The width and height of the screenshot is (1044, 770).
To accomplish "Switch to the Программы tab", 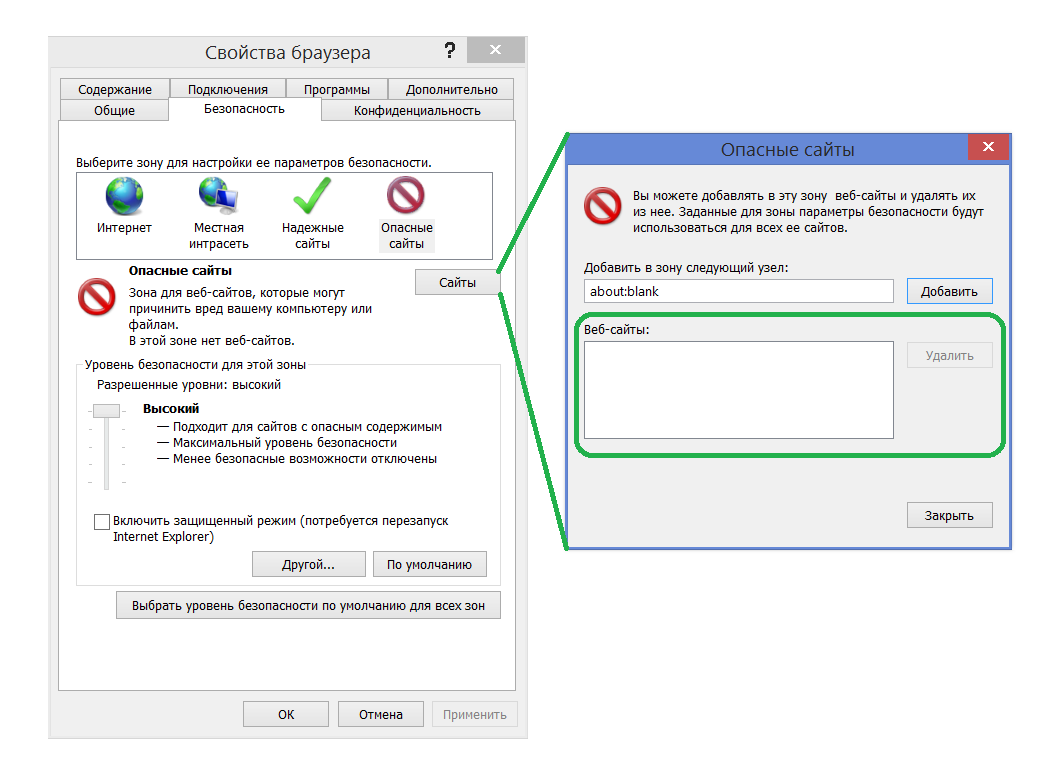I will [336, 89].
